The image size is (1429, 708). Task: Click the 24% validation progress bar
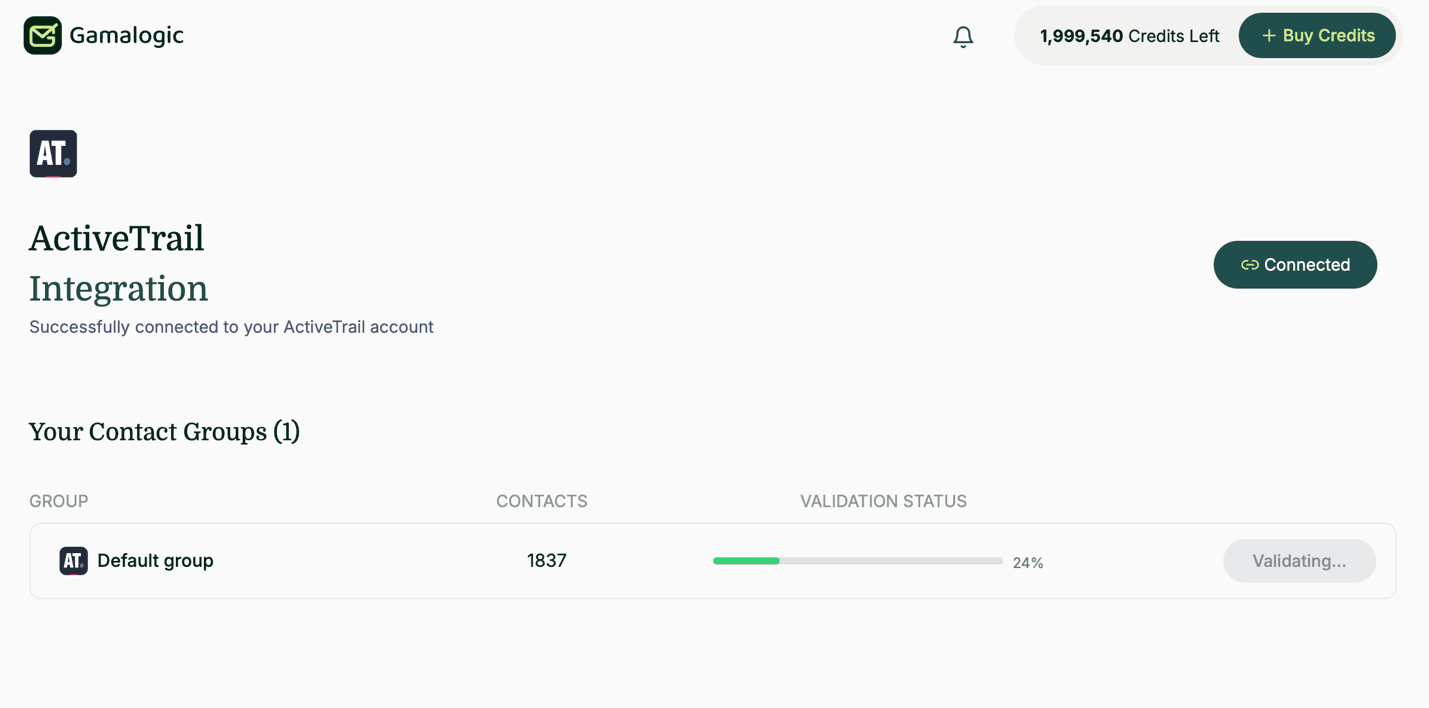coord(857,561)
